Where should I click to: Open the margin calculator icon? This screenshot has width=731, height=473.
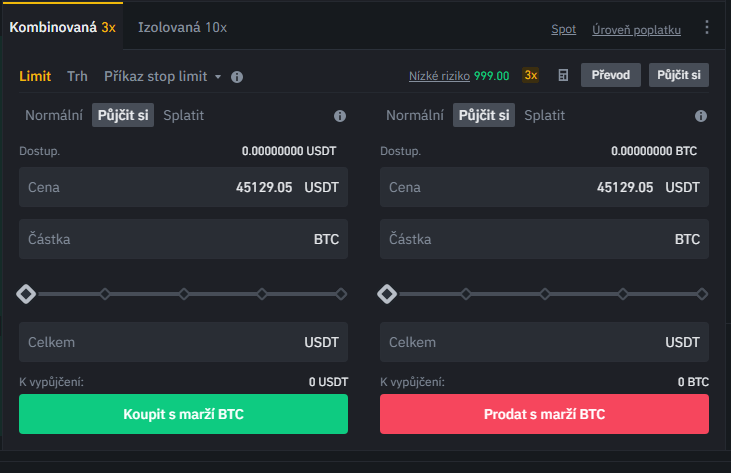pyautogui.click(x=563, y=75)
